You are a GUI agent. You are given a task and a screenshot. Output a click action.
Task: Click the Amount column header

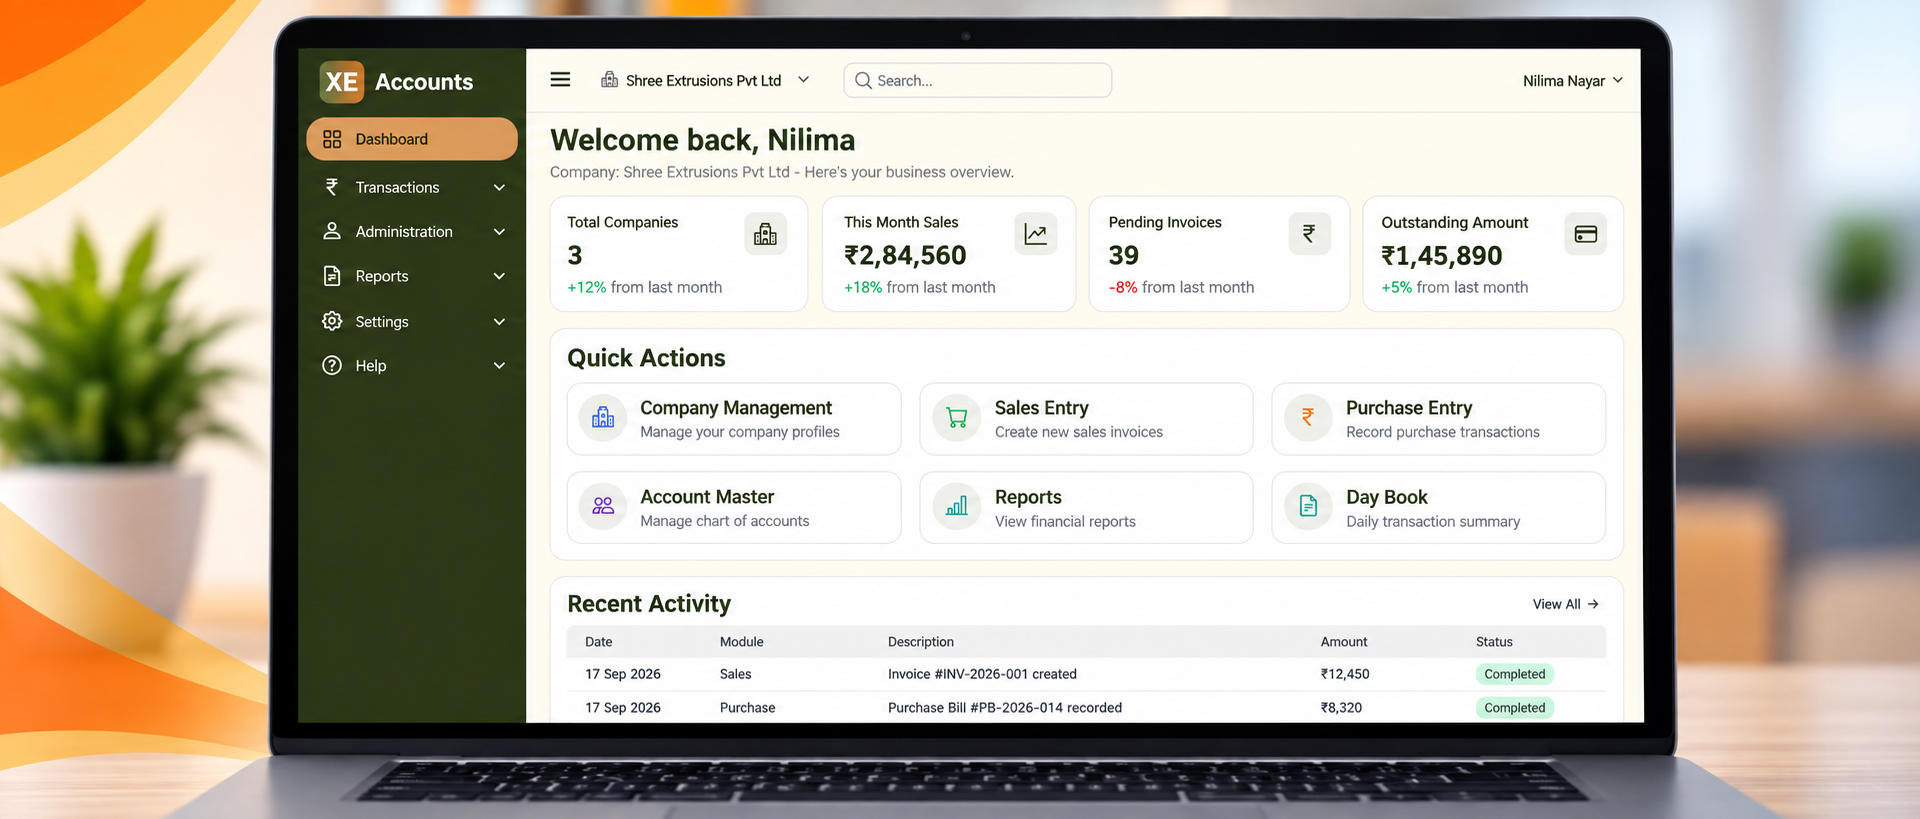tap(1343, 642)
